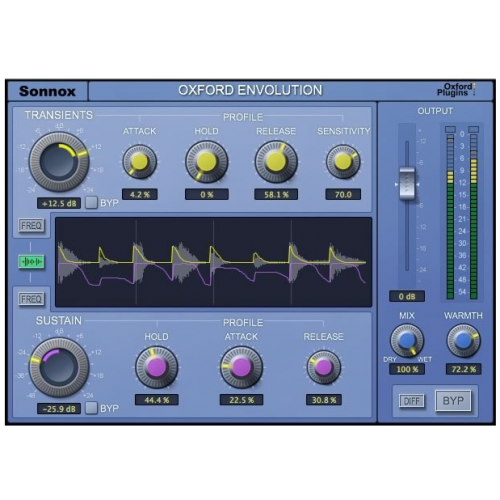Click the Sensitivity value field 70.0
Screen dimensions: 500x500
343,194
